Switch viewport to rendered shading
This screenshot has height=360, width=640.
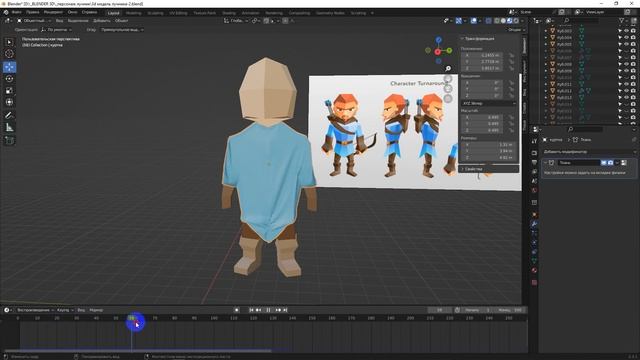(516, 20)
